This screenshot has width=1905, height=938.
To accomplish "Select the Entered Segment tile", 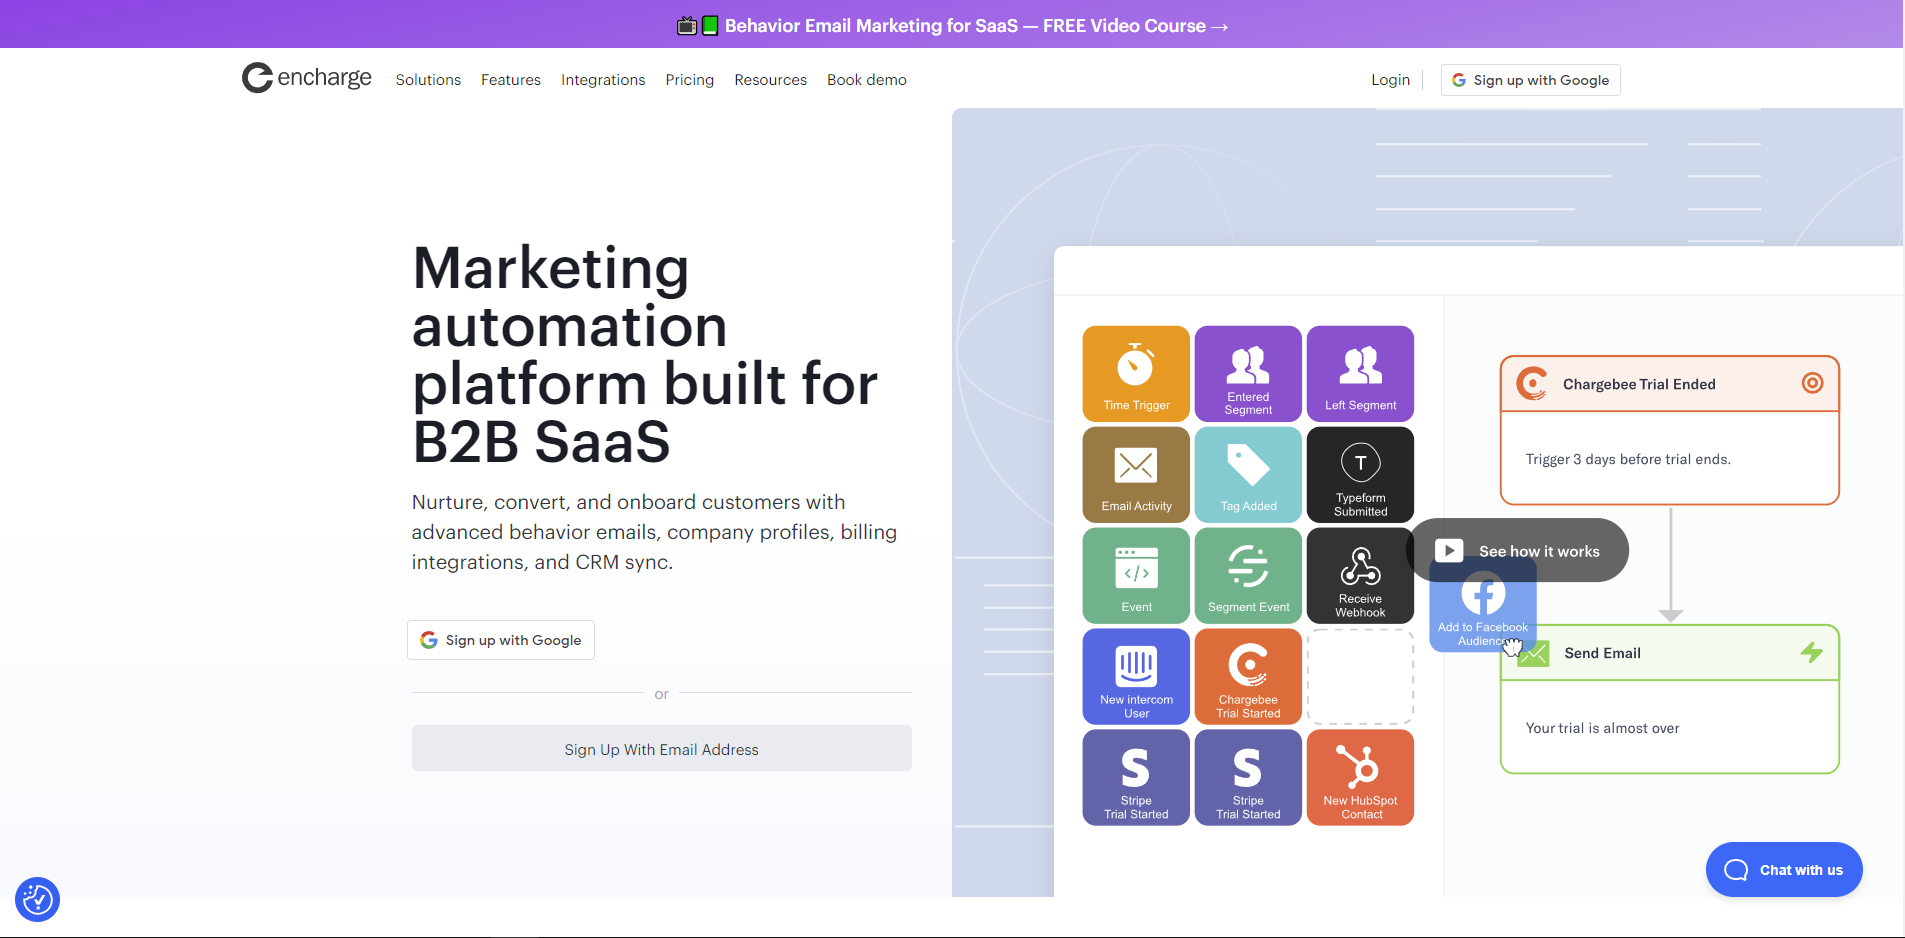I will 1248,374.
